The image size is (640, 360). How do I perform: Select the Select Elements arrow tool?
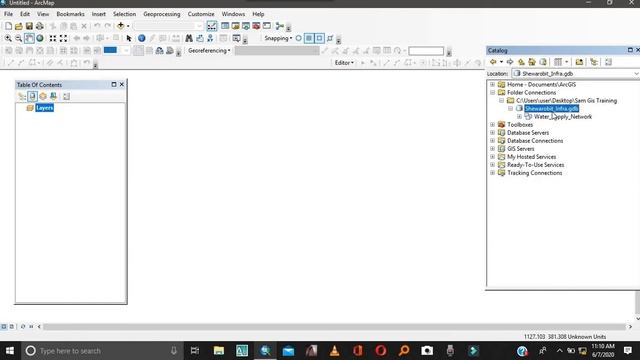[129, 38]
